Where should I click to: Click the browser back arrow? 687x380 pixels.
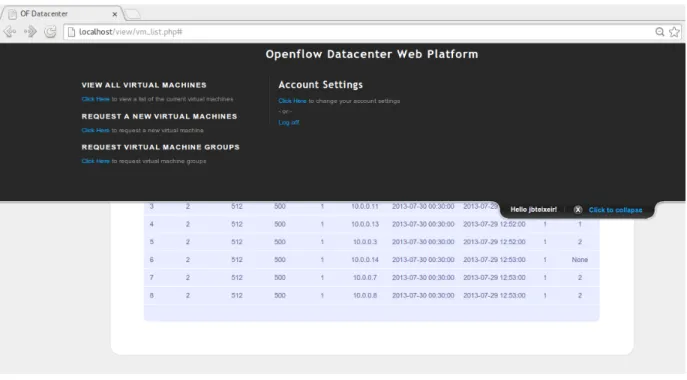click(x=10, y=32)
